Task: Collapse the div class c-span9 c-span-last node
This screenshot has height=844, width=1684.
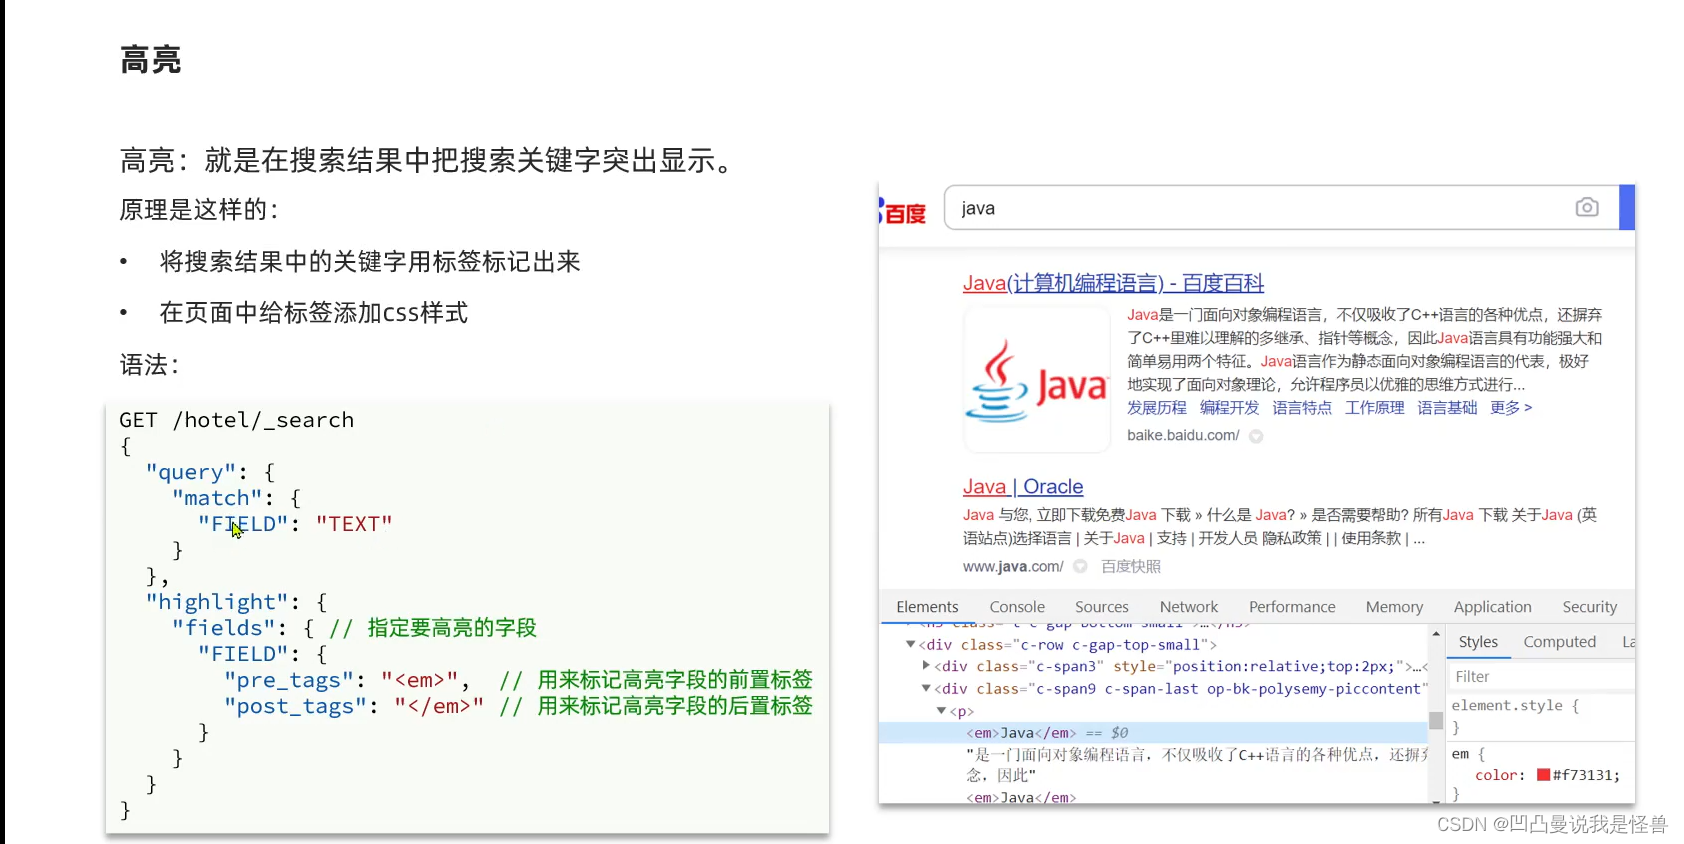Action: point(926,689)
